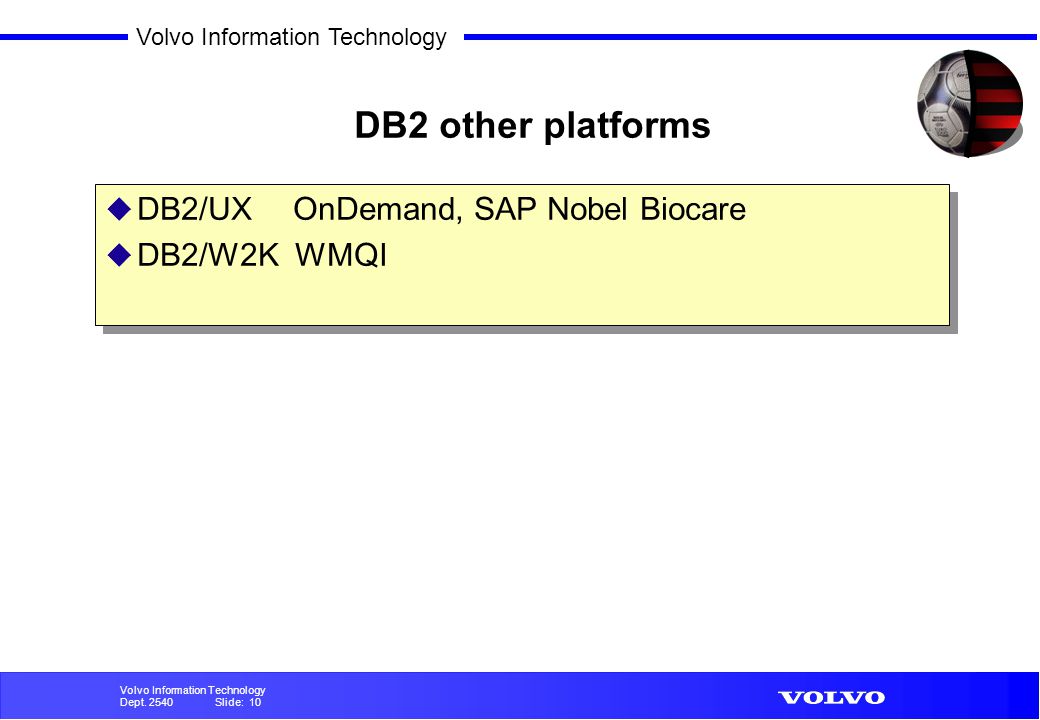The image size is (1040, 720).
Task: Click the 'Slide: 10' footer text
Action: point(238,702)
